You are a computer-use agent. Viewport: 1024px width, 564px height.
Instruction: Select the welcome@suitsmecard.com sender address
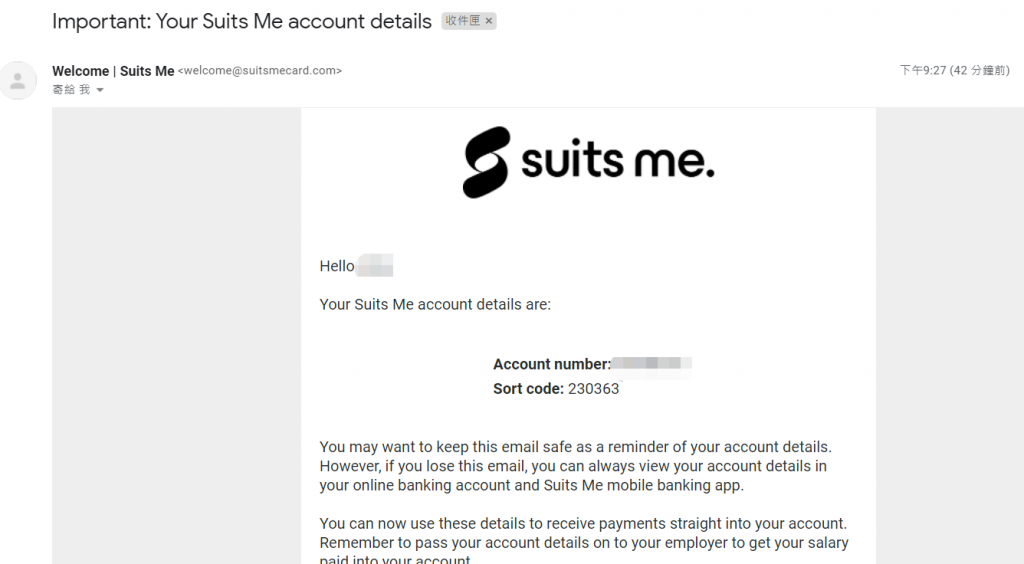click(x=259, y=70)
